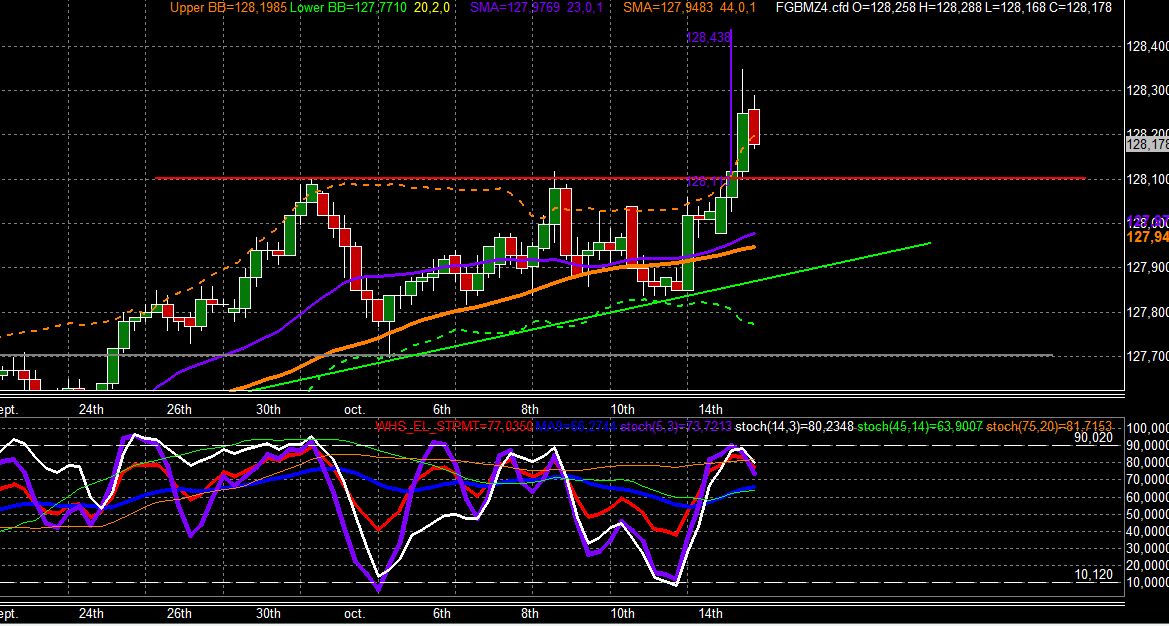Click the '24th' date label under price chart
Image resolution: width=1169 pixels, height=626 pixels.
click(x=91, y=409)
